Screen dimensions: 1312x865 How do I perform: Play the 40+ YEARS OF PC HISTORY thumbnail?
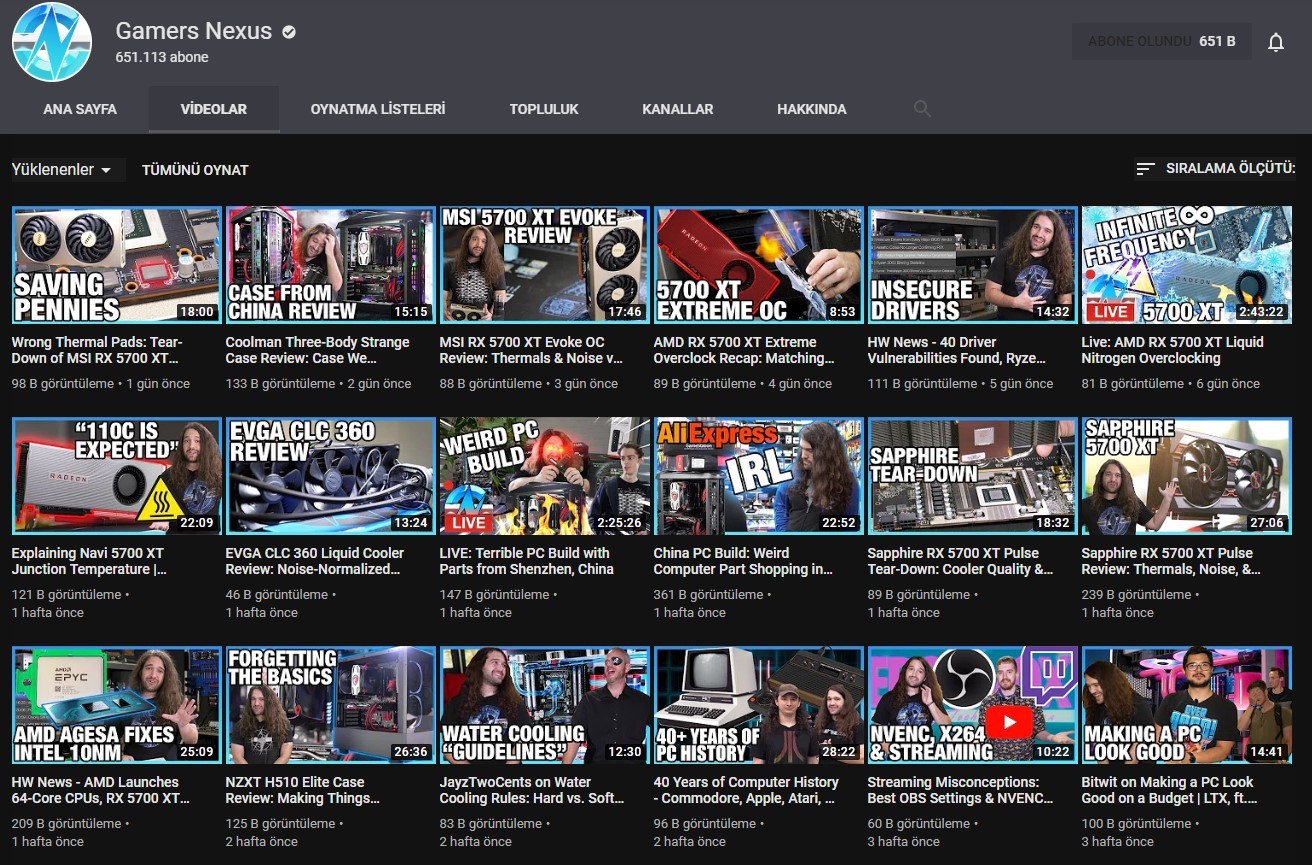pyautogui.click(x=758, y=705)
